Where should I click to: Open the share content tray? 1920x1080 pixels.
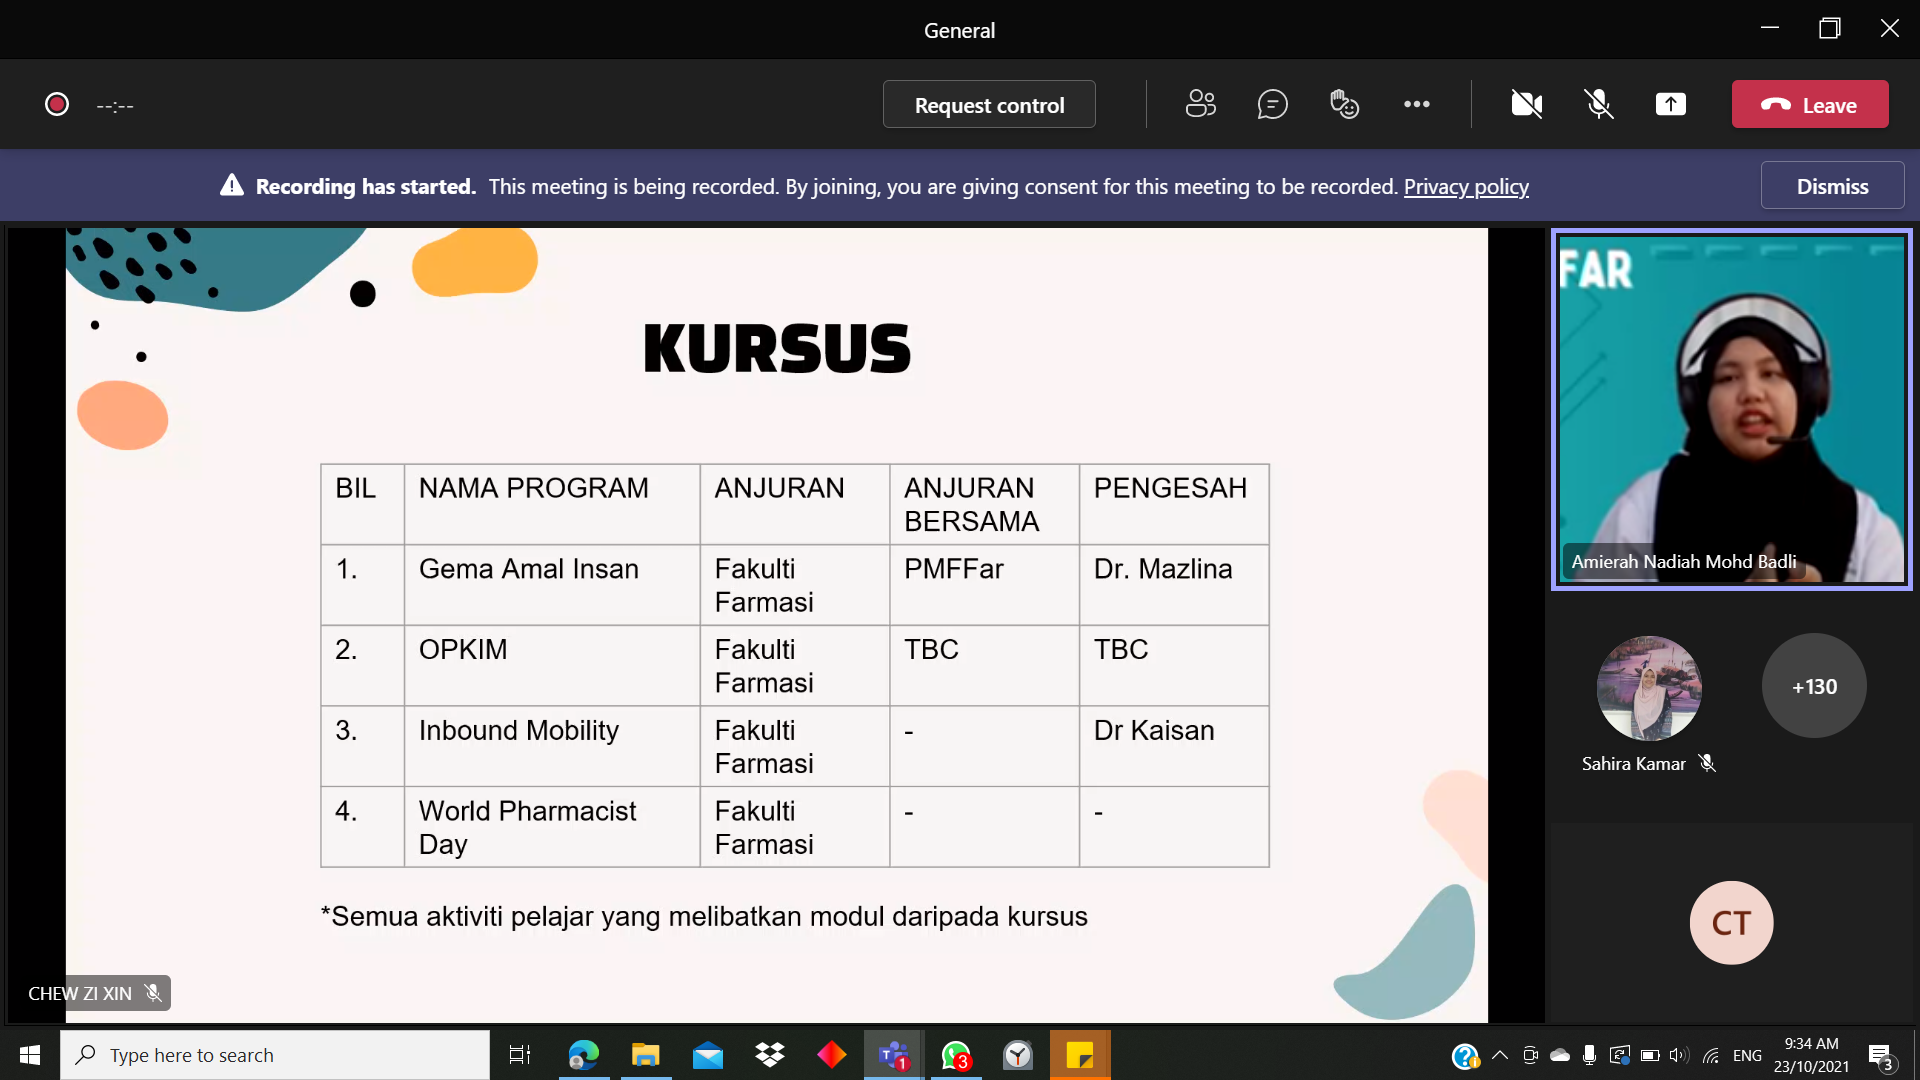[1670, 104]
